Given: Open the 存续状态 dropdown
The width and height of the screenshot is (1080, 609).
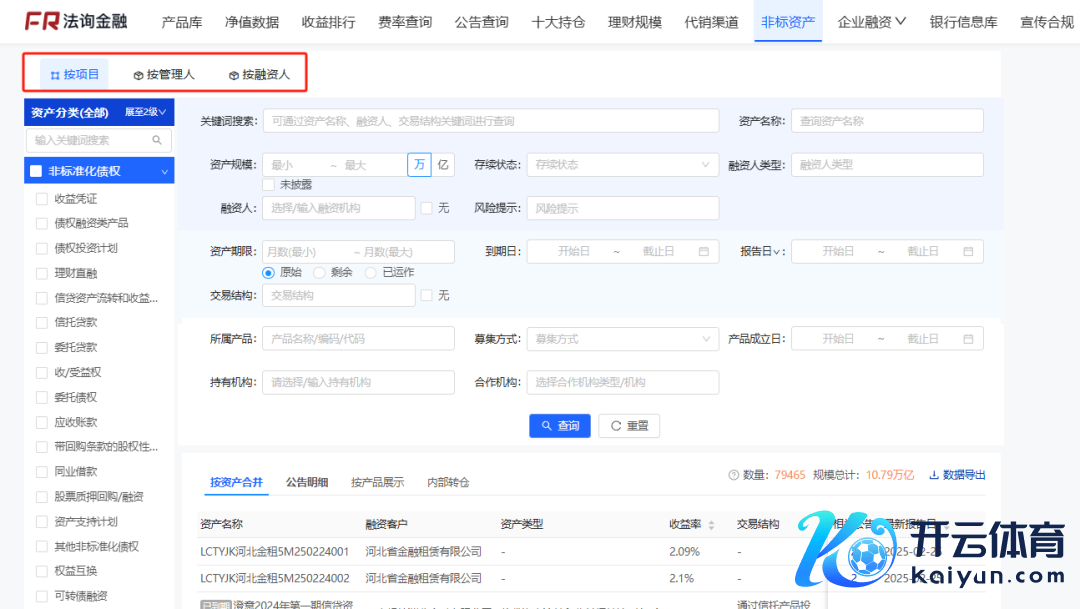Looking at the screenshot, I should (622, 165).
